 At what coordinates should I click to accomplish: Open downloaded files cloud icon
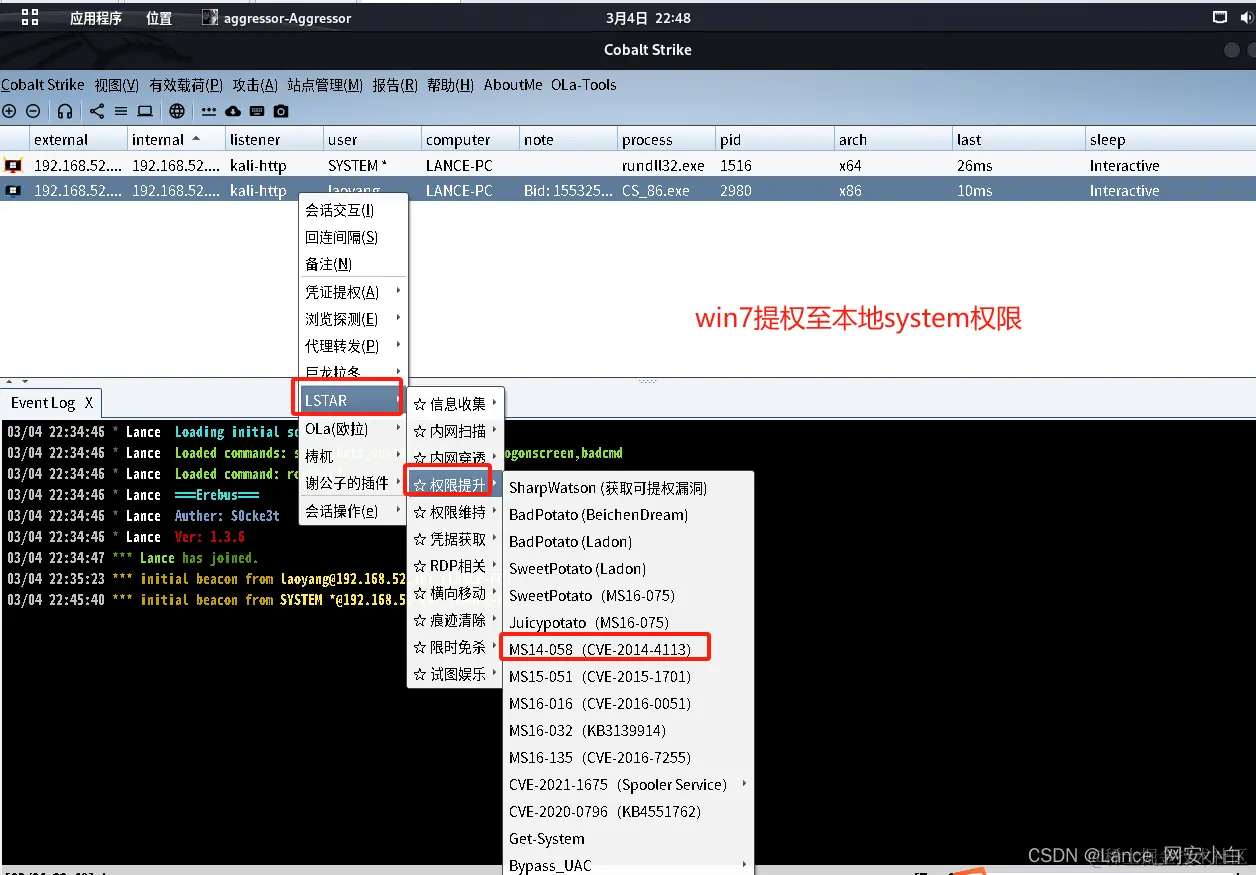pyautogui.click(x=233, y=111)
